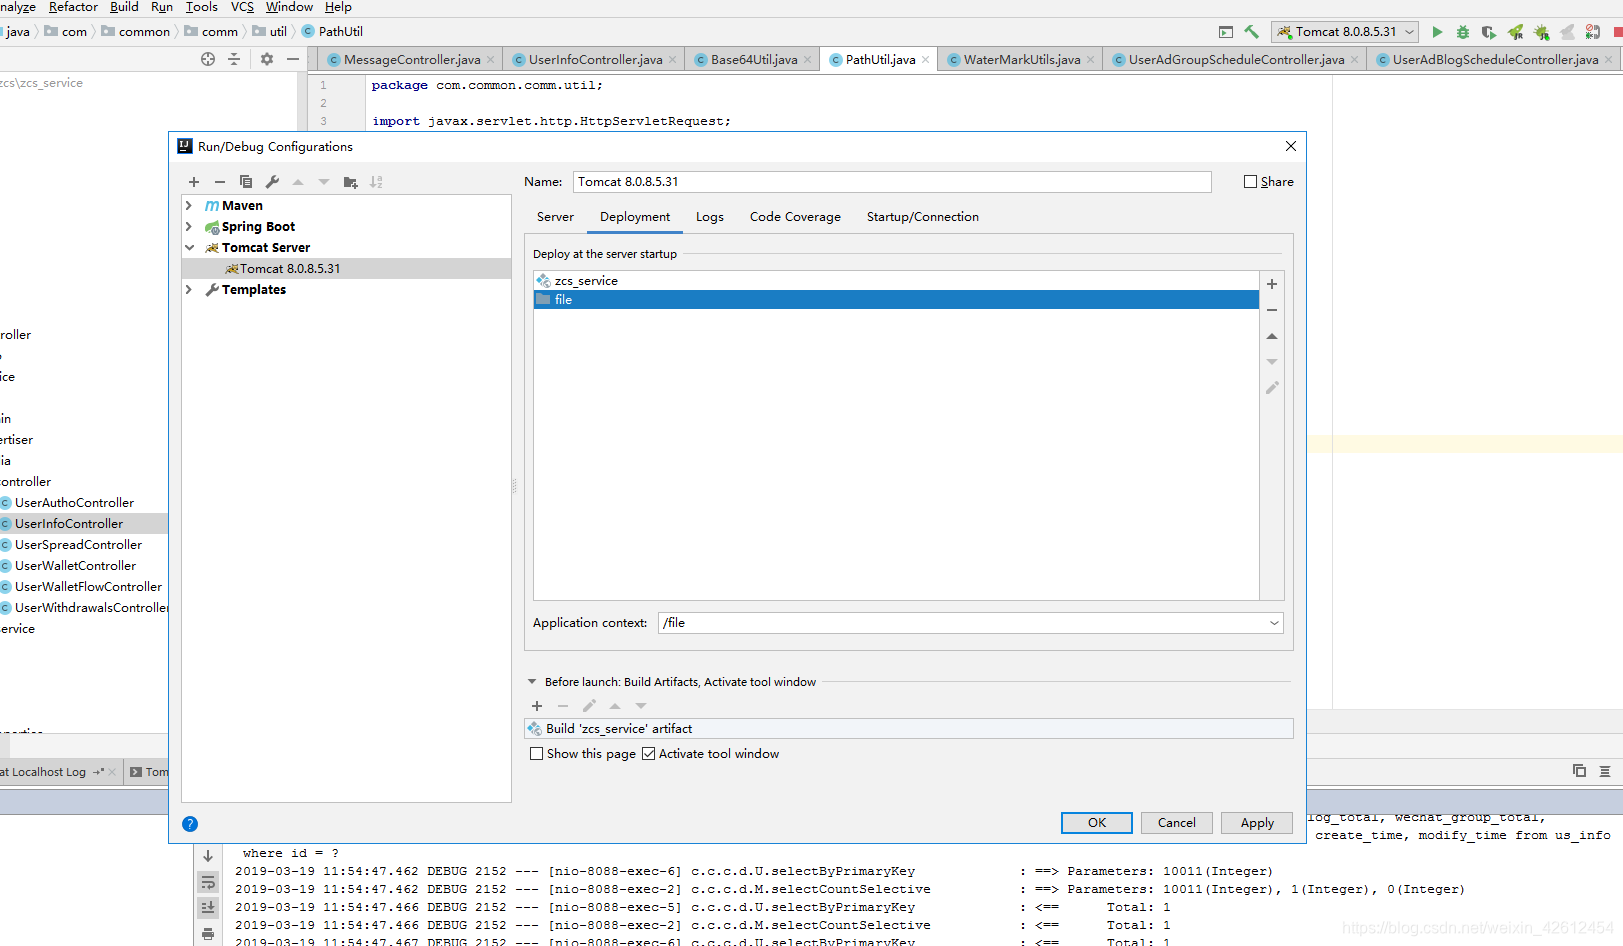This screenshot has height=946, width=1623.
Task: Debug with JRebel bug icon
Action: pyautogui.click(x=1542, y=32)
